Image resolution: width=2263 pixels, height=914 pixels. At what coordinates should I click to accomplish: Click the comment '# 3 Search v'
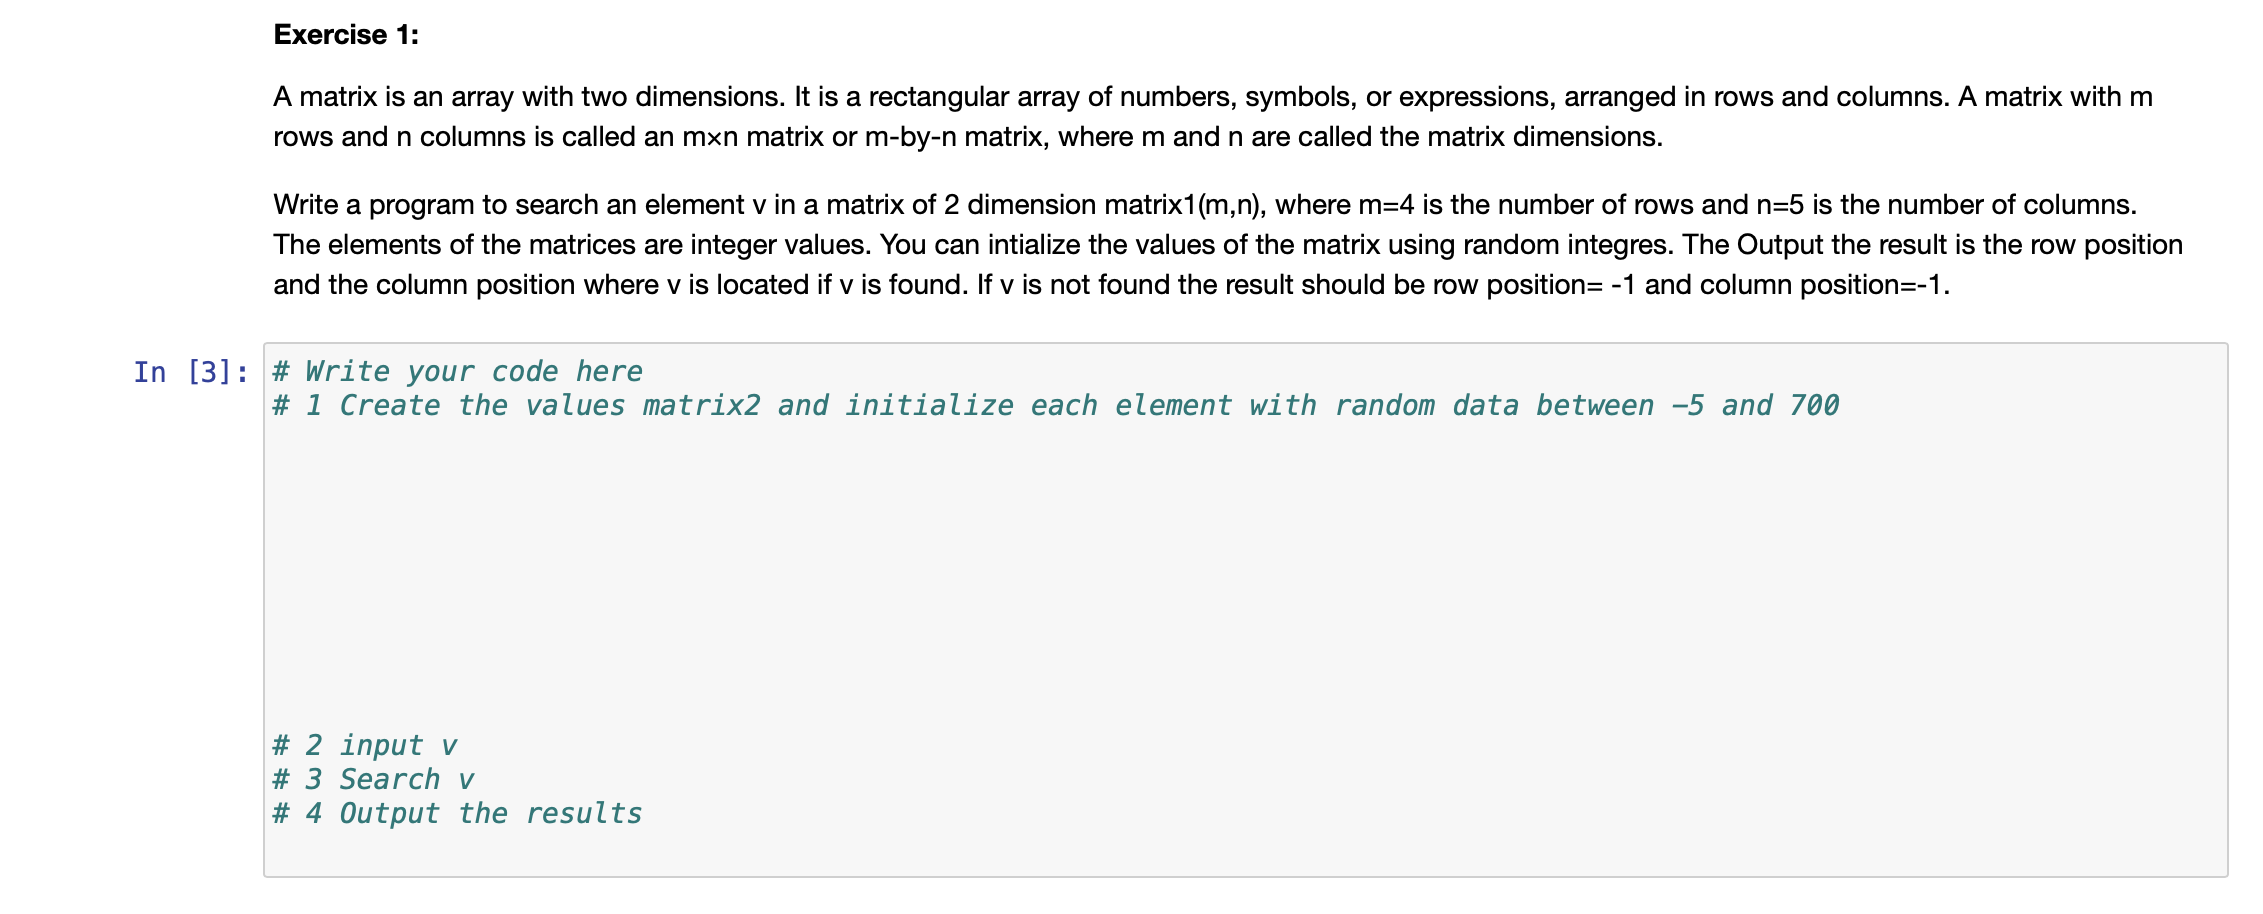coord(372,778)
